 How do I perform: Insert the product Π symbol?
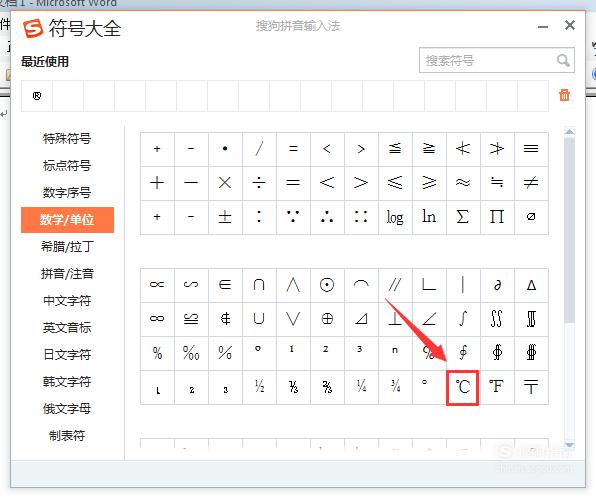(x=497, y=217)
